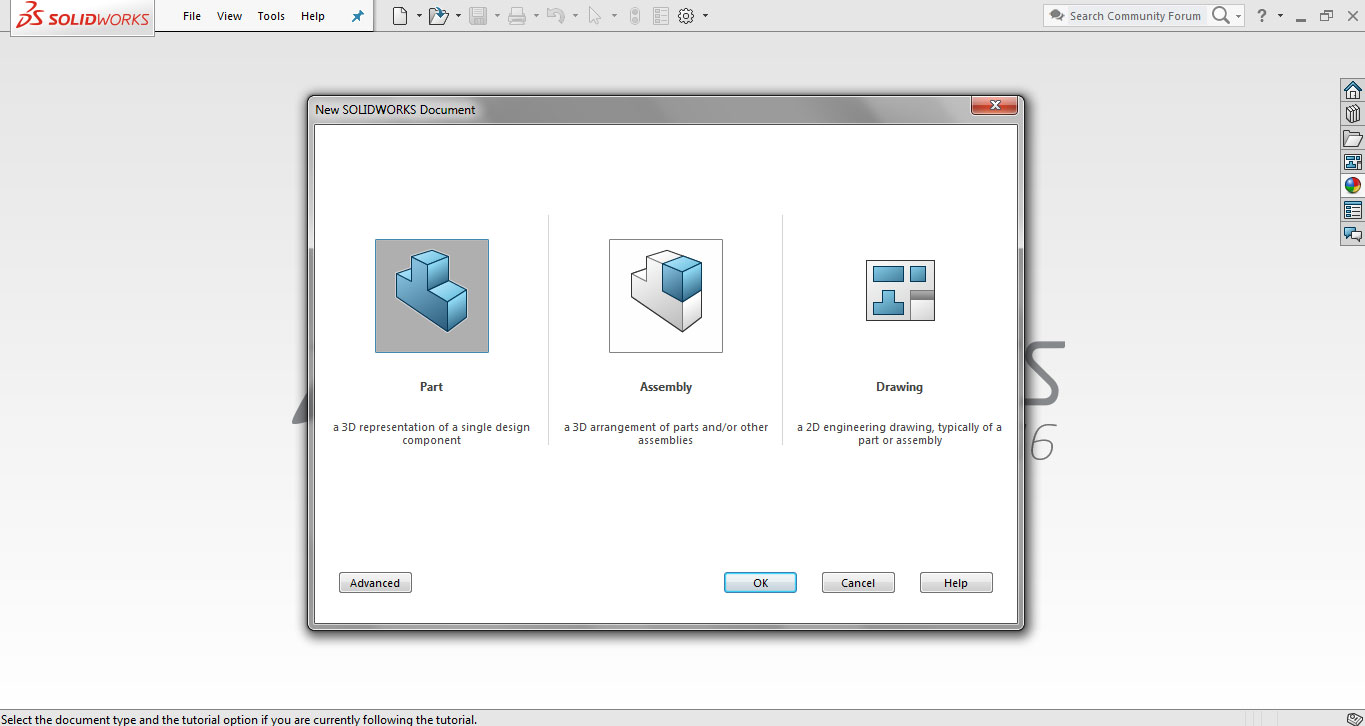Screen dimensions: 1365x726
Task: Open the File menu
Action: click(192, 16)
